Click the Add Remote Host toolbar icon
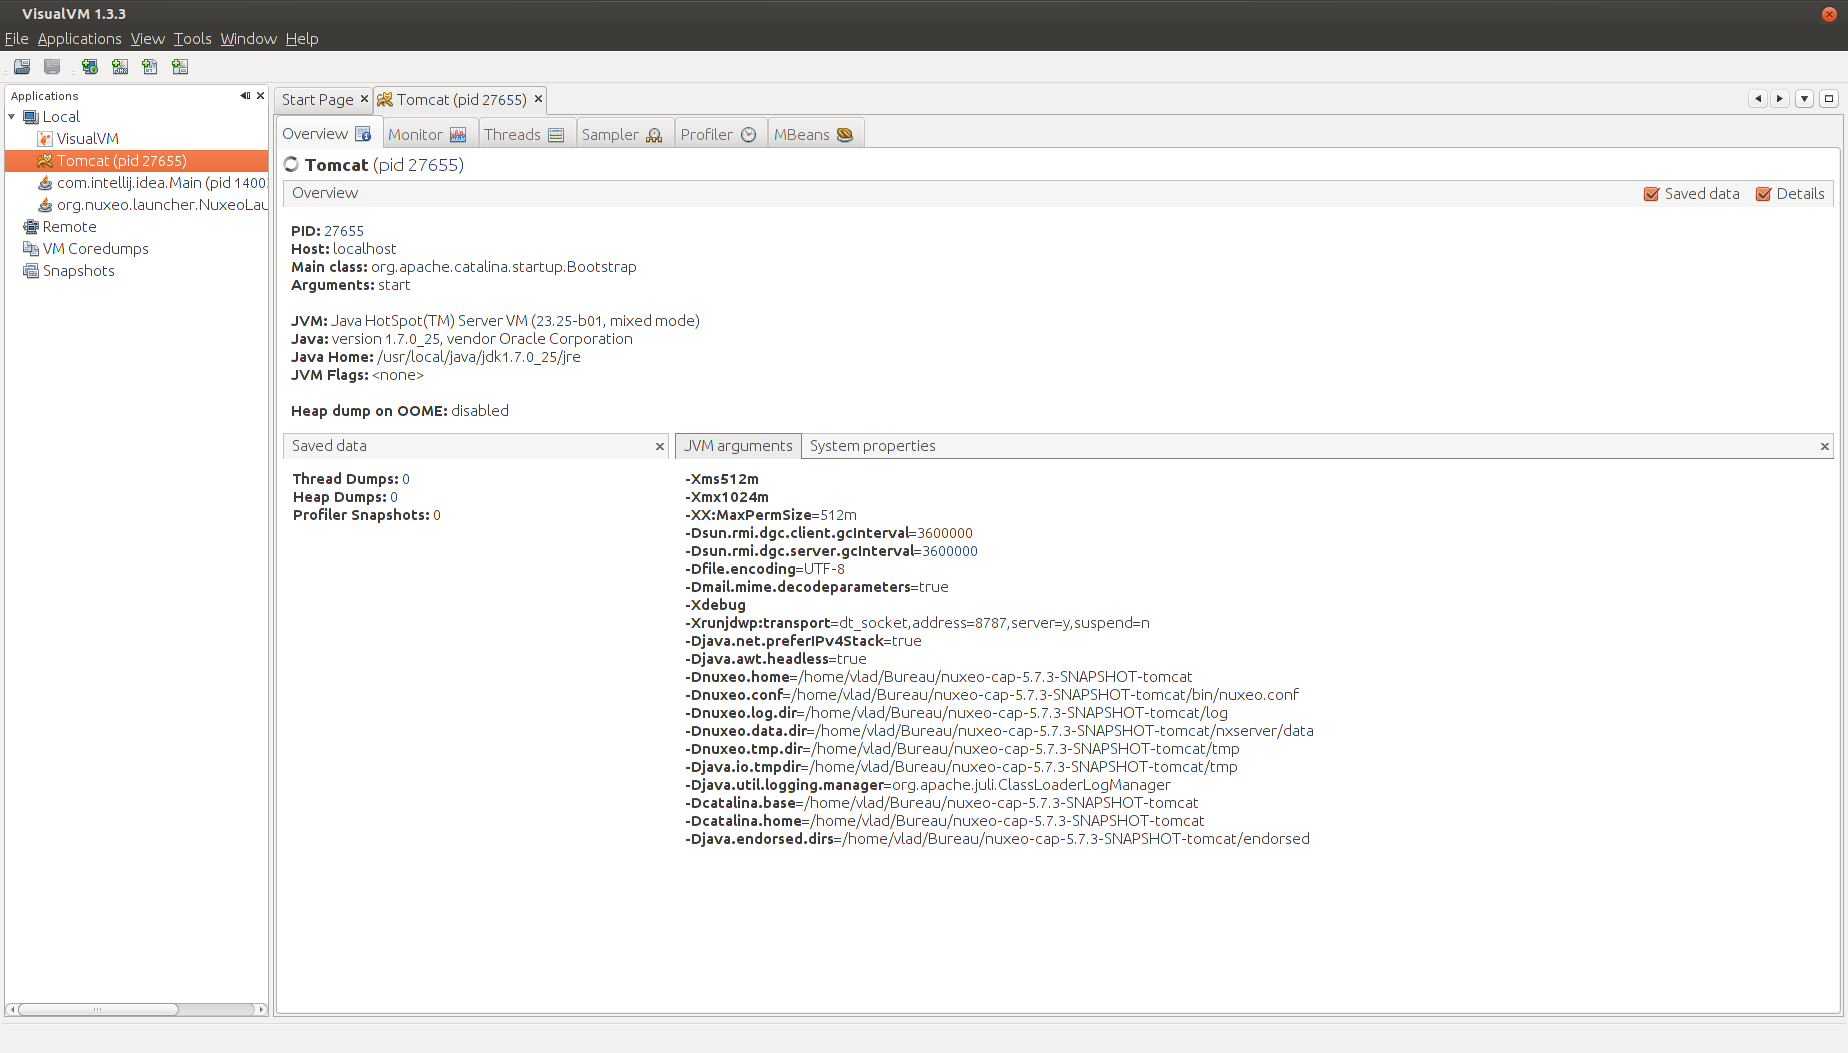The image size is (1848, 1053). [x=90, y=67]
